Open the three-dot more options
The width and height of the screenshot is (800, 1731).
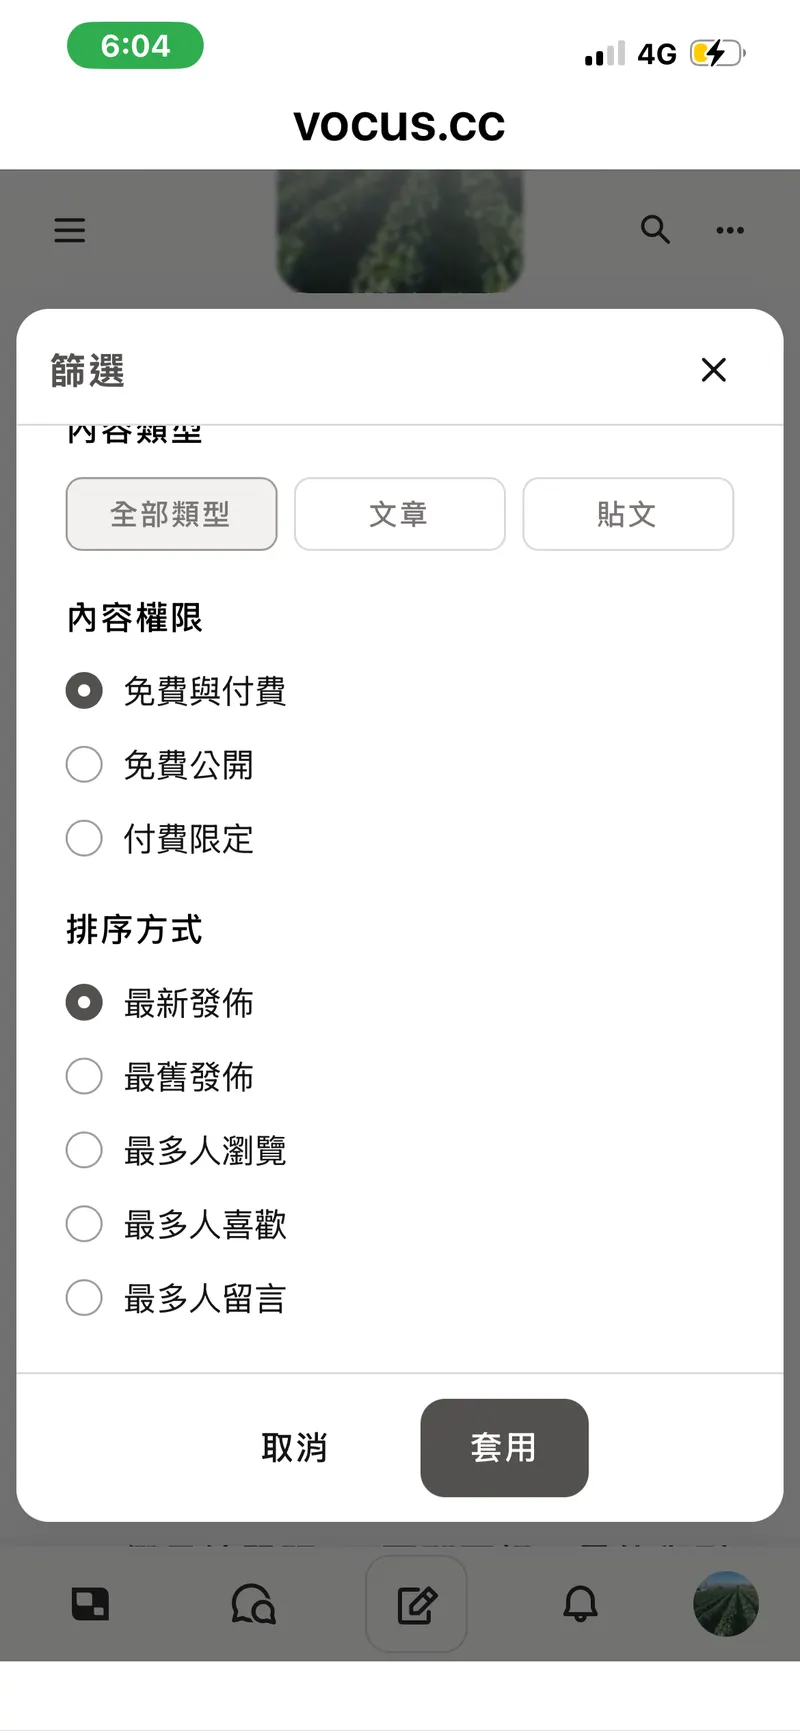tap(730, 230)
